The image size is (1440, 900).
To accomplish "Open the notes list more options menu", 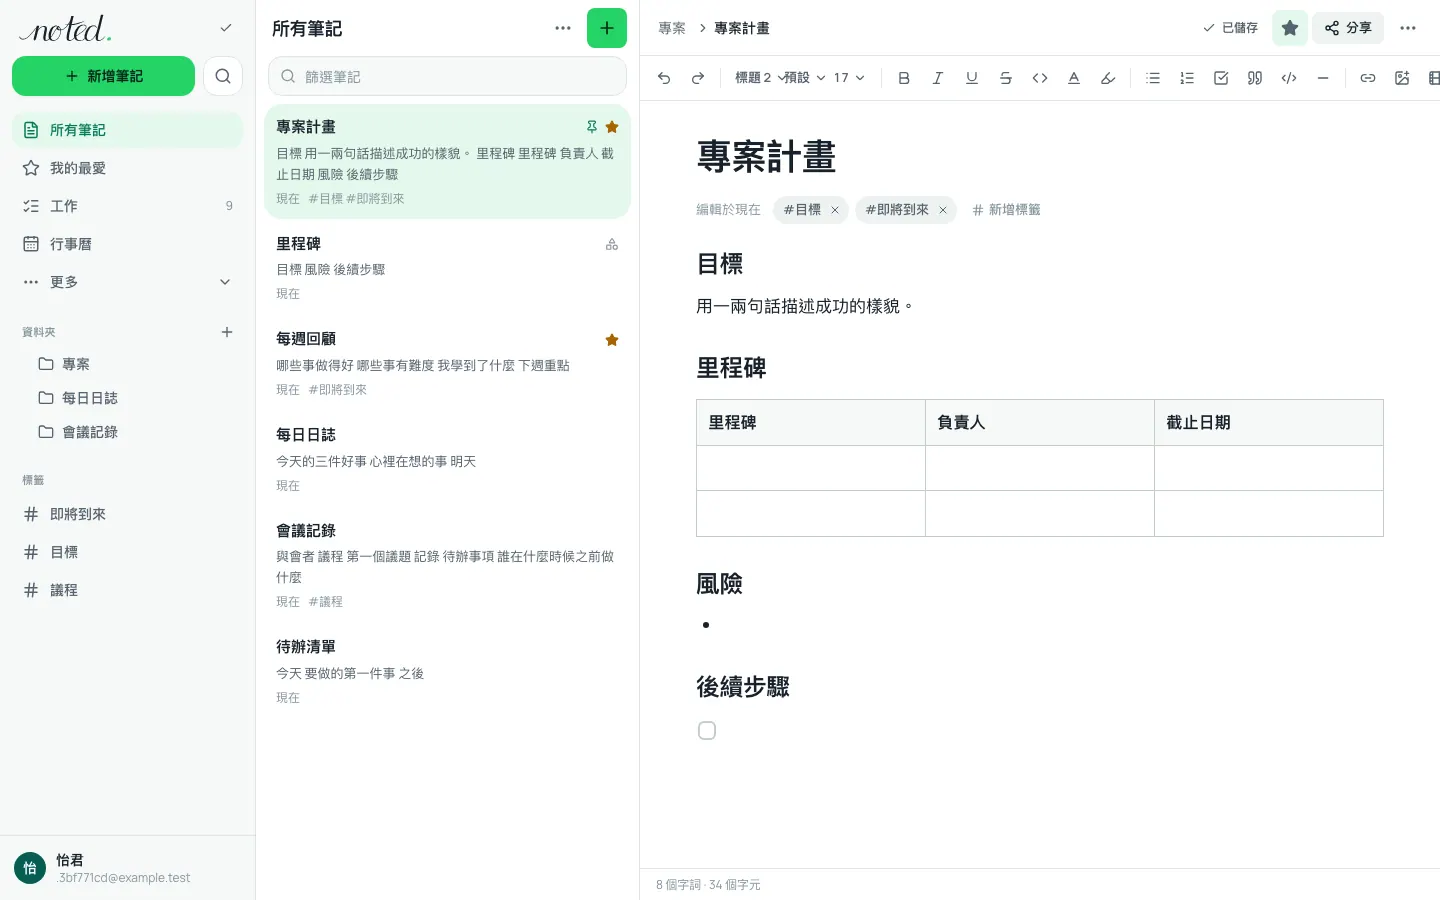I will pyautogui.click(x=563, y=28).
